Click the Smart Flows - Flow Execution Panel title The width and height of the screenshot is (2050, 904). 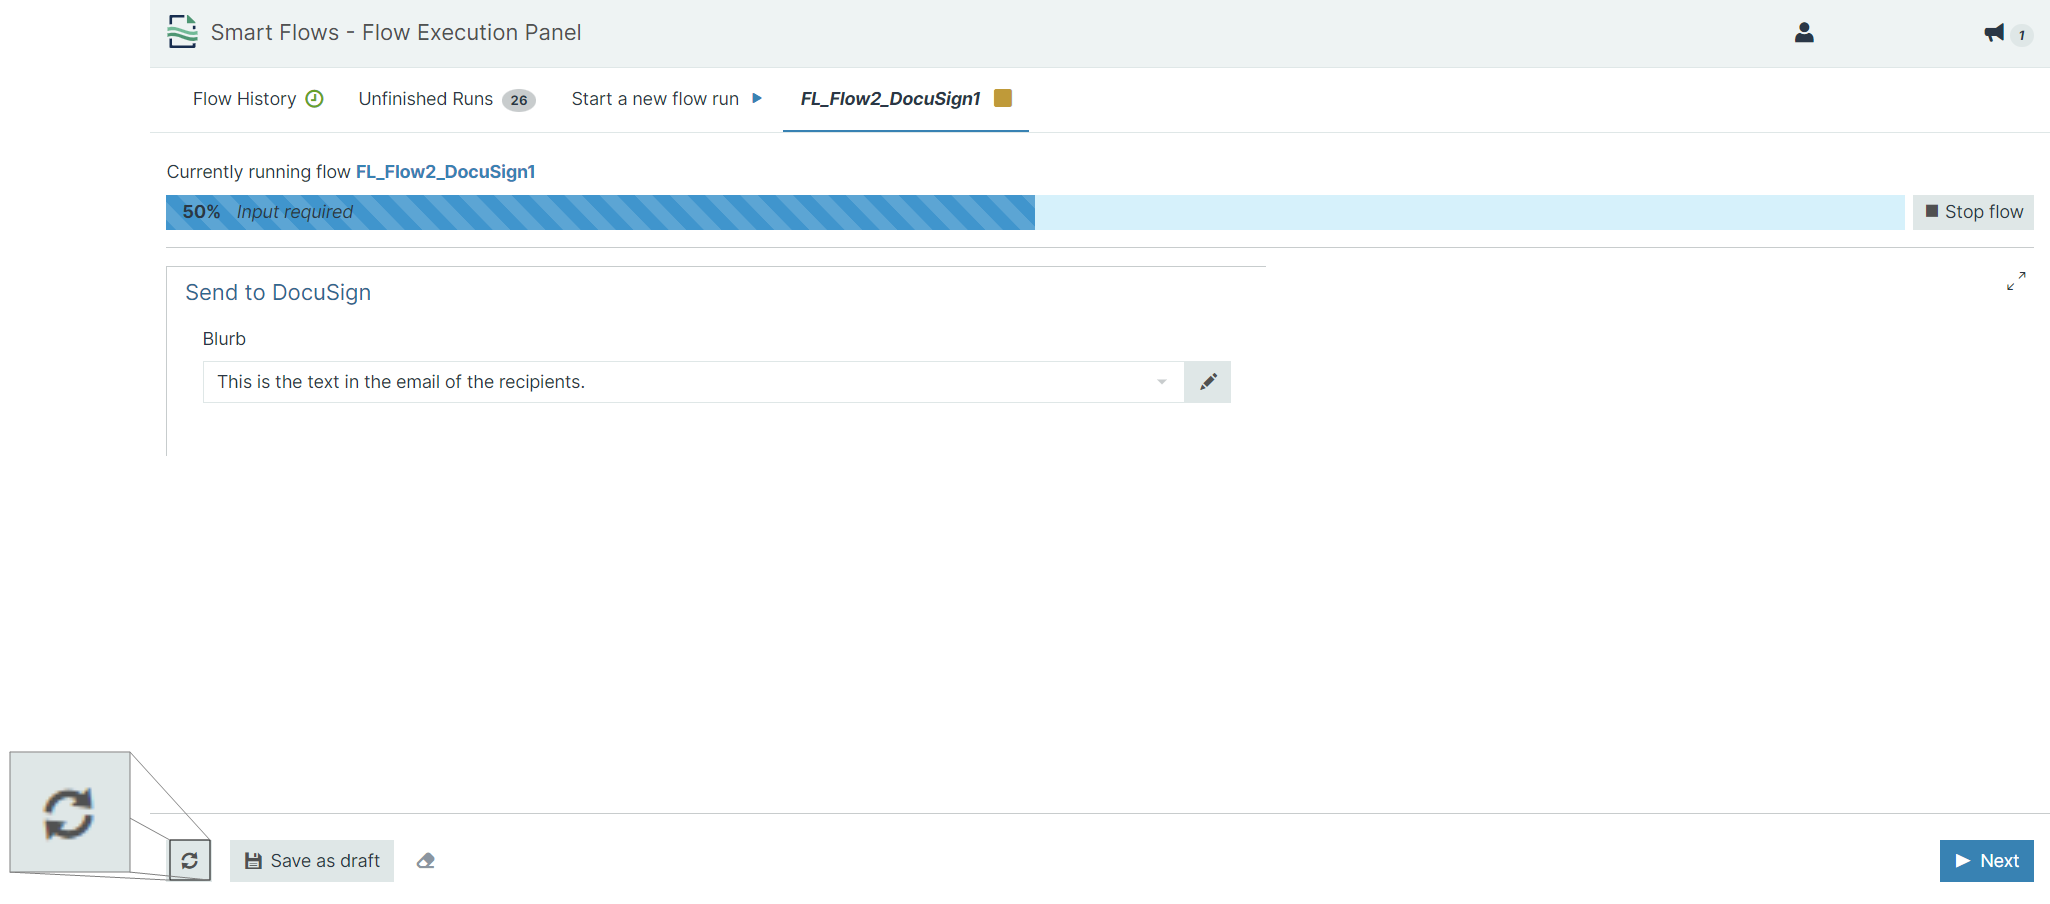click(x=396, y=32)
